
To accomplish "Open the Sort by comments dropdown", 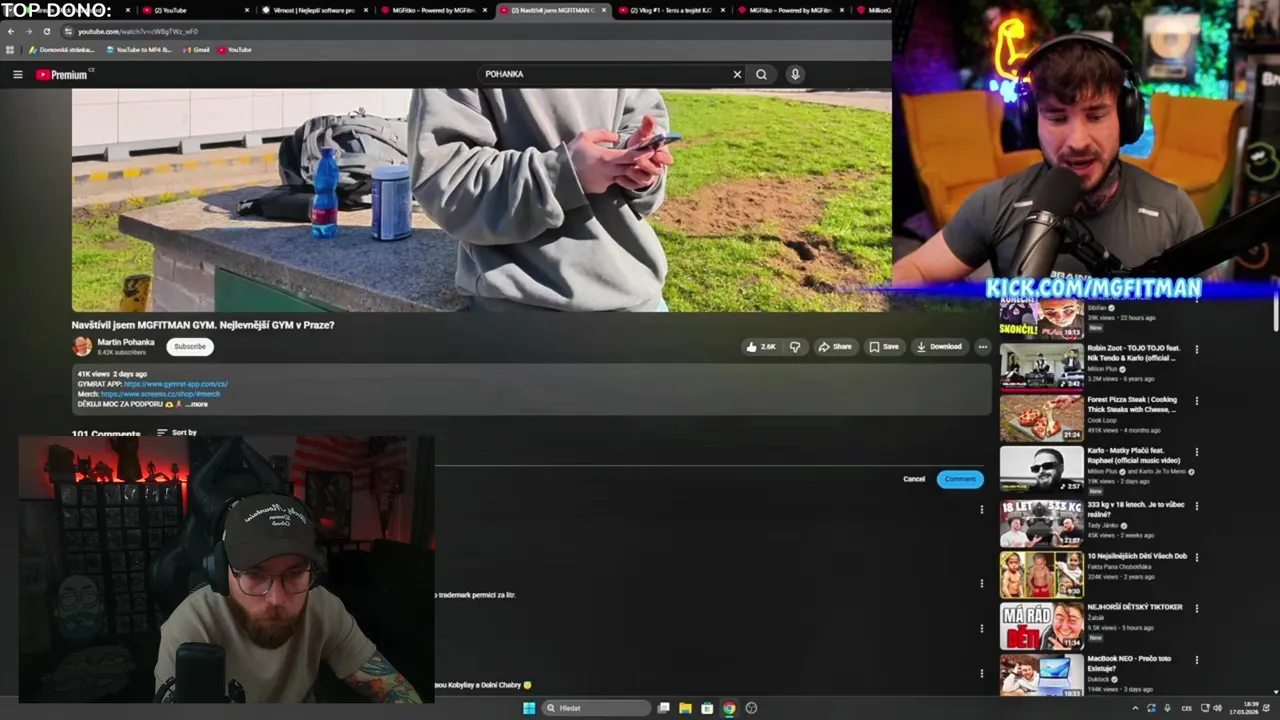I will (177, 433).
